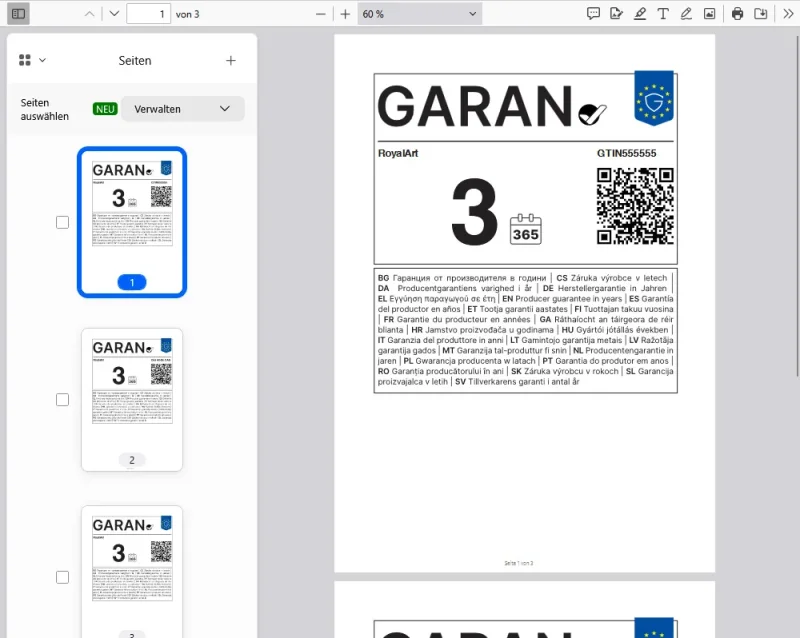Screen dimensions: 800x638
Task: Click the large '3' number on the page
Action: [474, 212]
